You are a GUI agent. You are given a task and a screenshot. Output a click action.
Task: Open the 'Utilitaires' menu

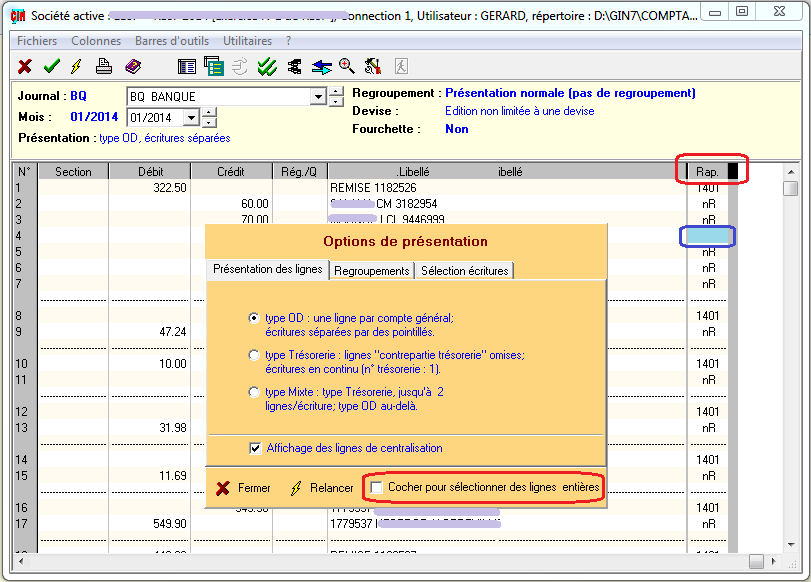pos(247,41)
